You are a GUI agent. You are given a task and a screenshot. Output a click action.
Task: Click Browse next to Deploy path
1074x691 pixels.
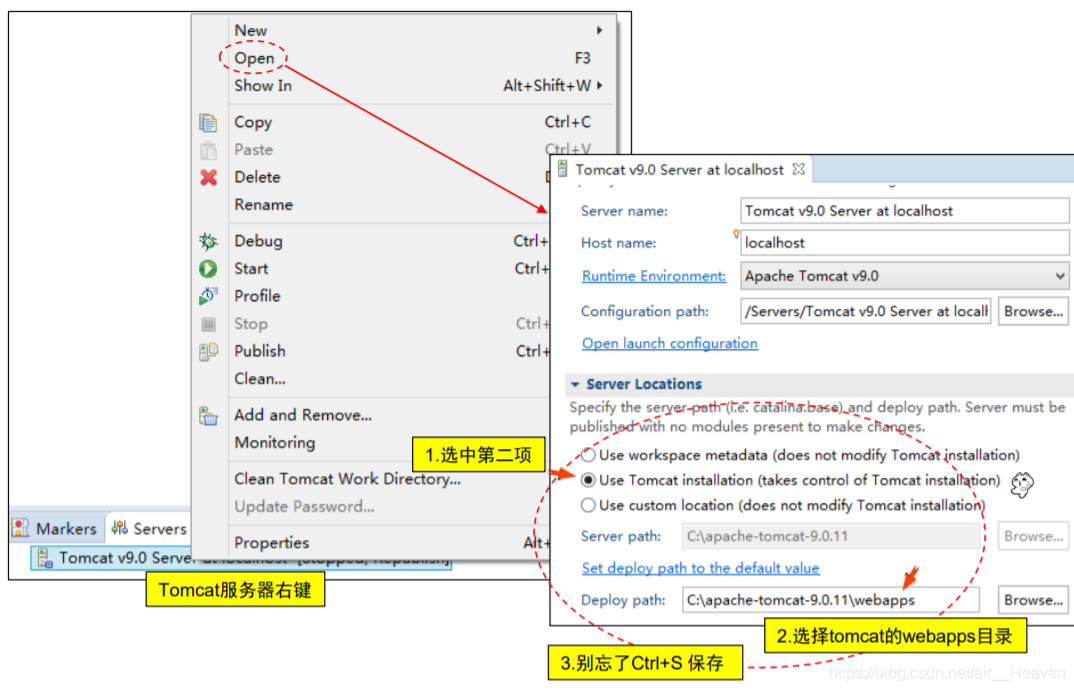tap(1033, 600)
